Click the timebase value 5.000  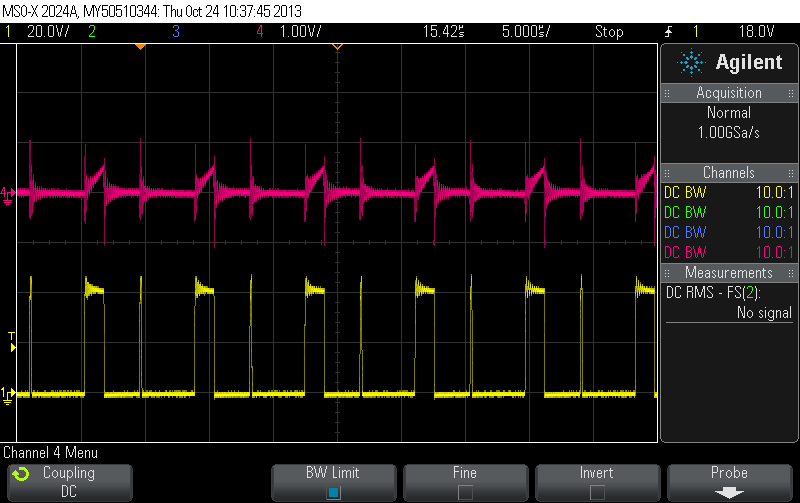pyautogui.click(x=526, y=32)
